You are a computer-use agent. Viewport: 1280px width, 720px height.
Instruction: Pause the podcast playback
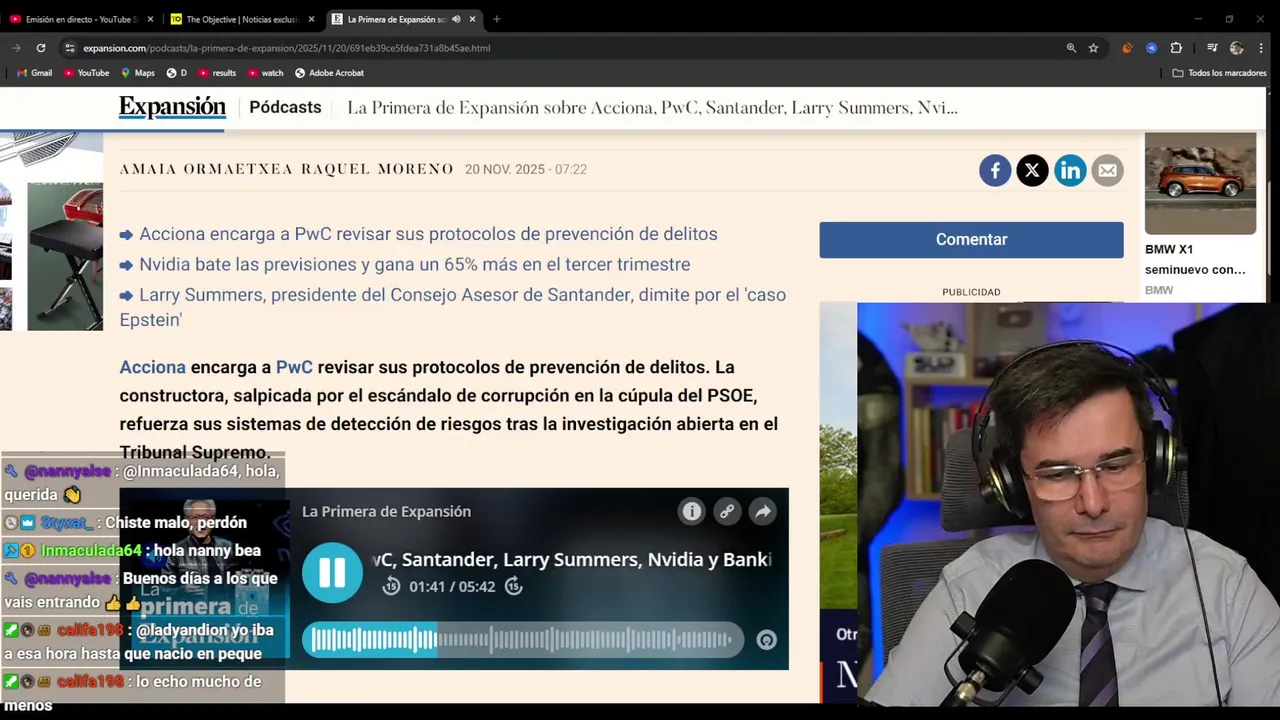pos(332,573)
